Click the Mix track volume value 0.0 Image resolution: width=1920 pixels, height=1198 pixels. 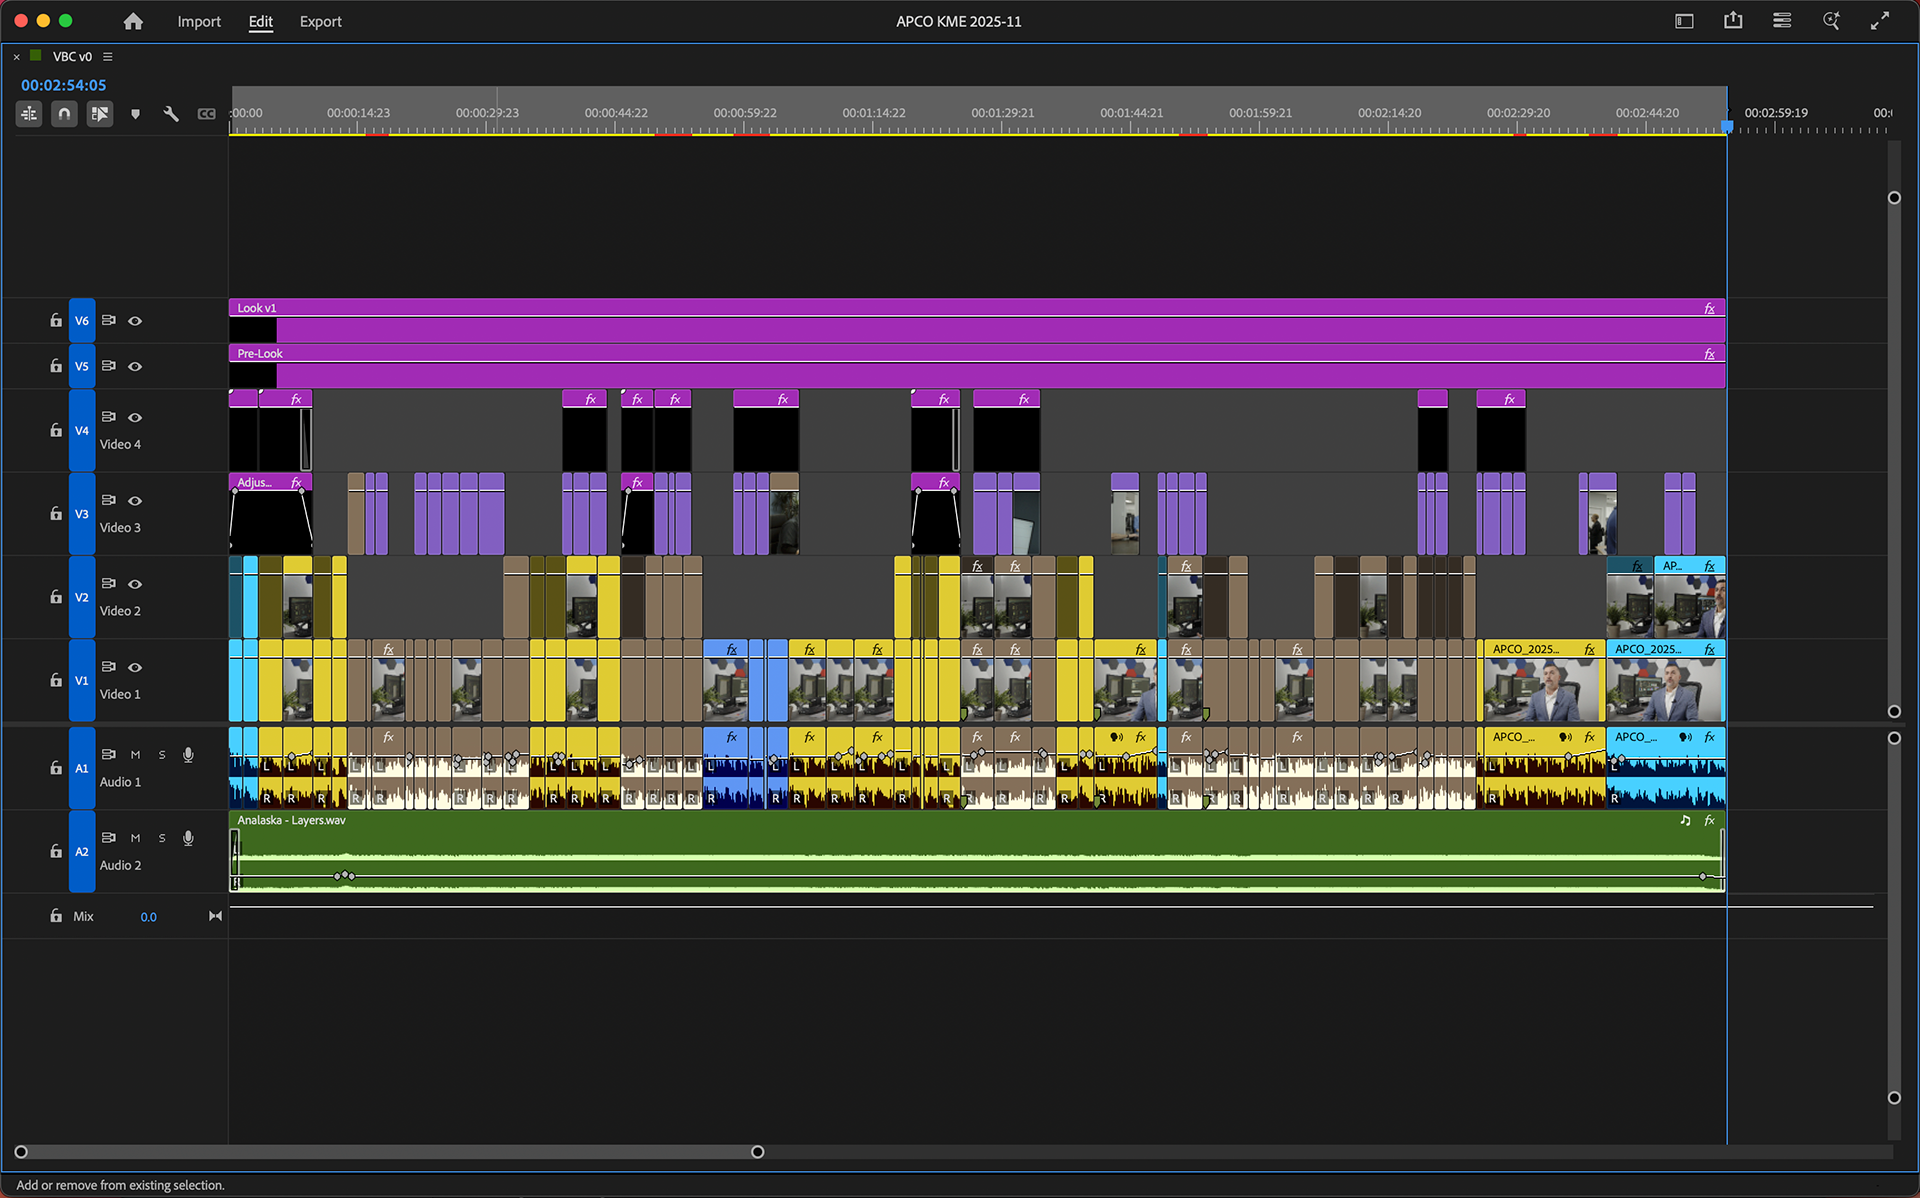pyautogui.click(x=148, y=917)
